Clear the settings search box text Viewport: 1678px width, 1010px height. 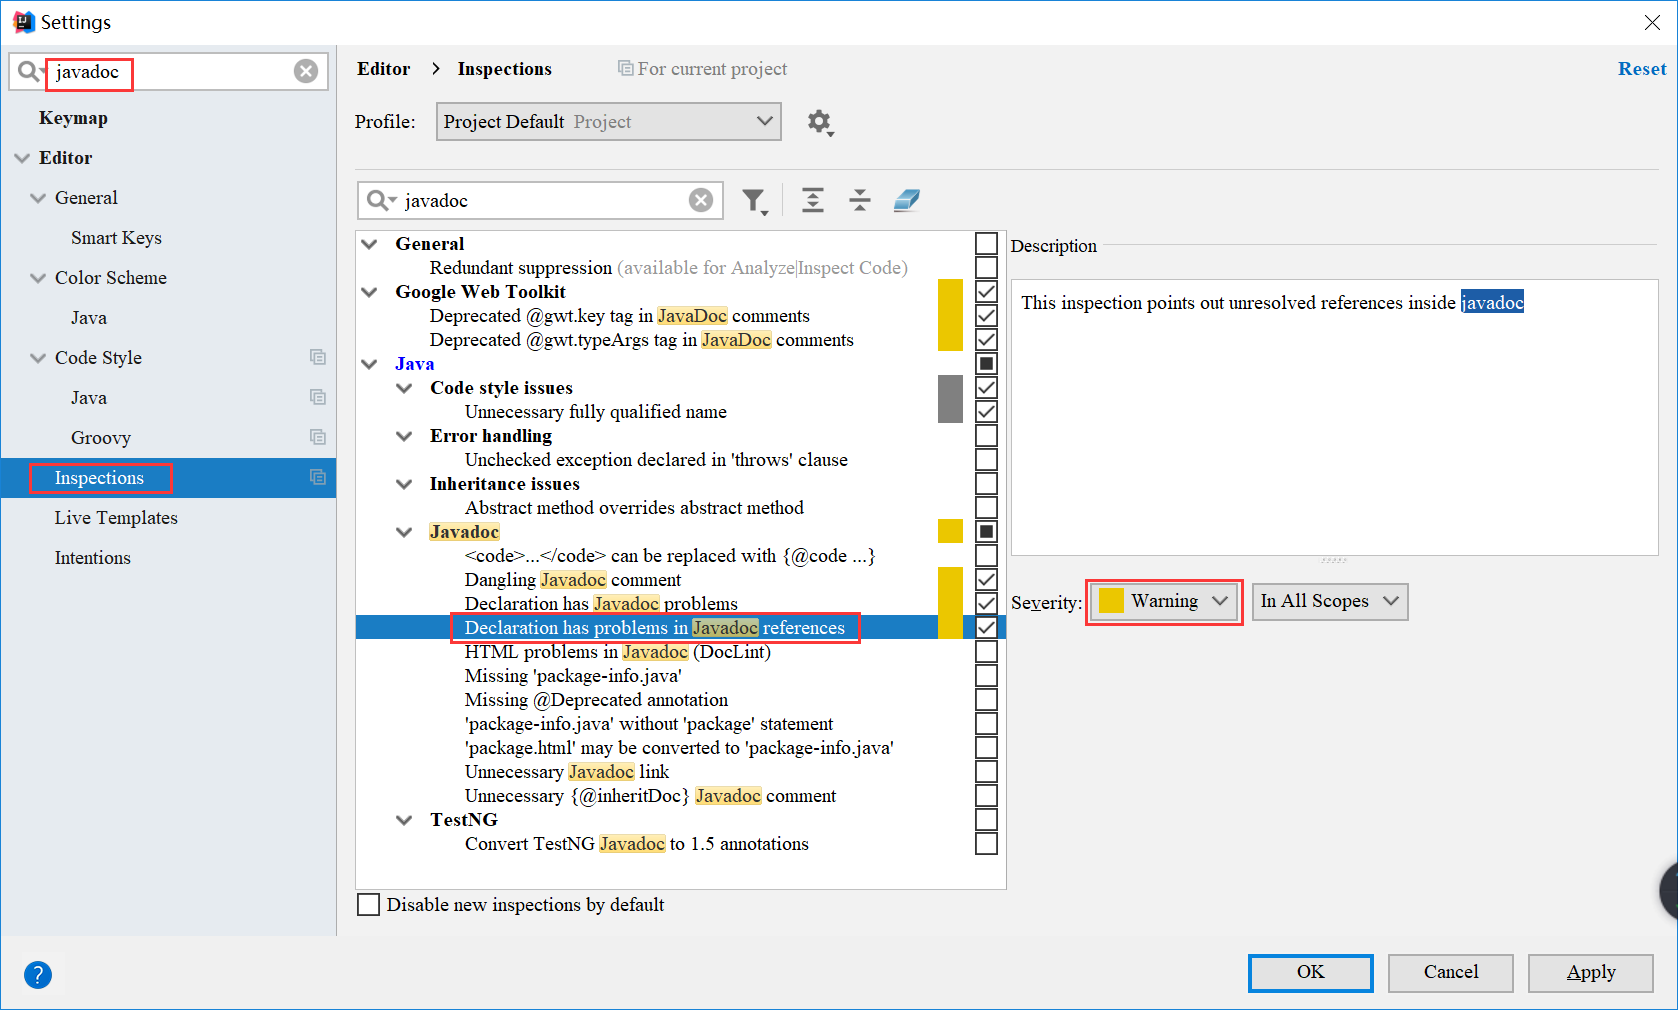(305, 70)
